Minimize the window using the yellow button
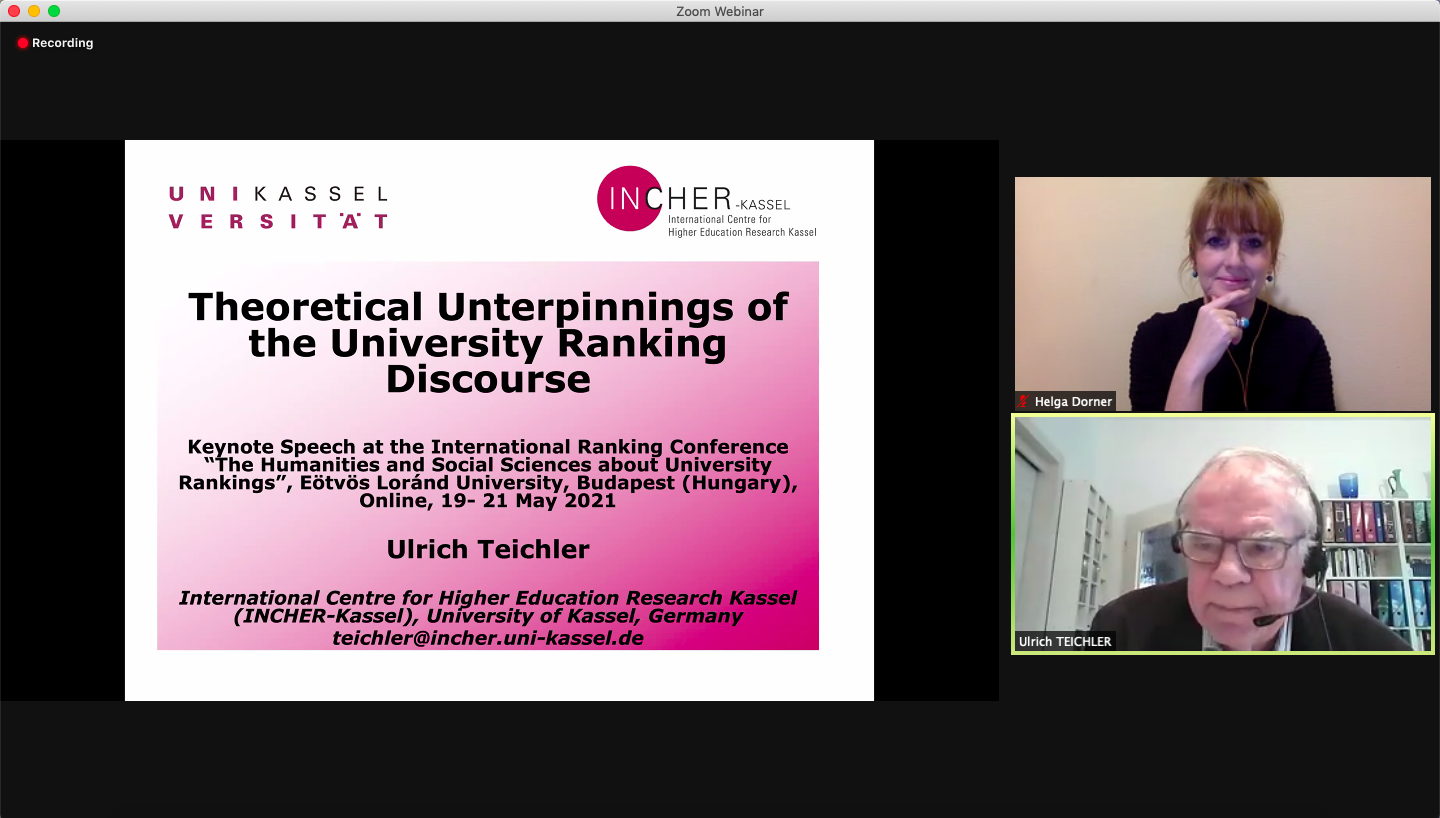1440x818 pixels. (34, 11)
